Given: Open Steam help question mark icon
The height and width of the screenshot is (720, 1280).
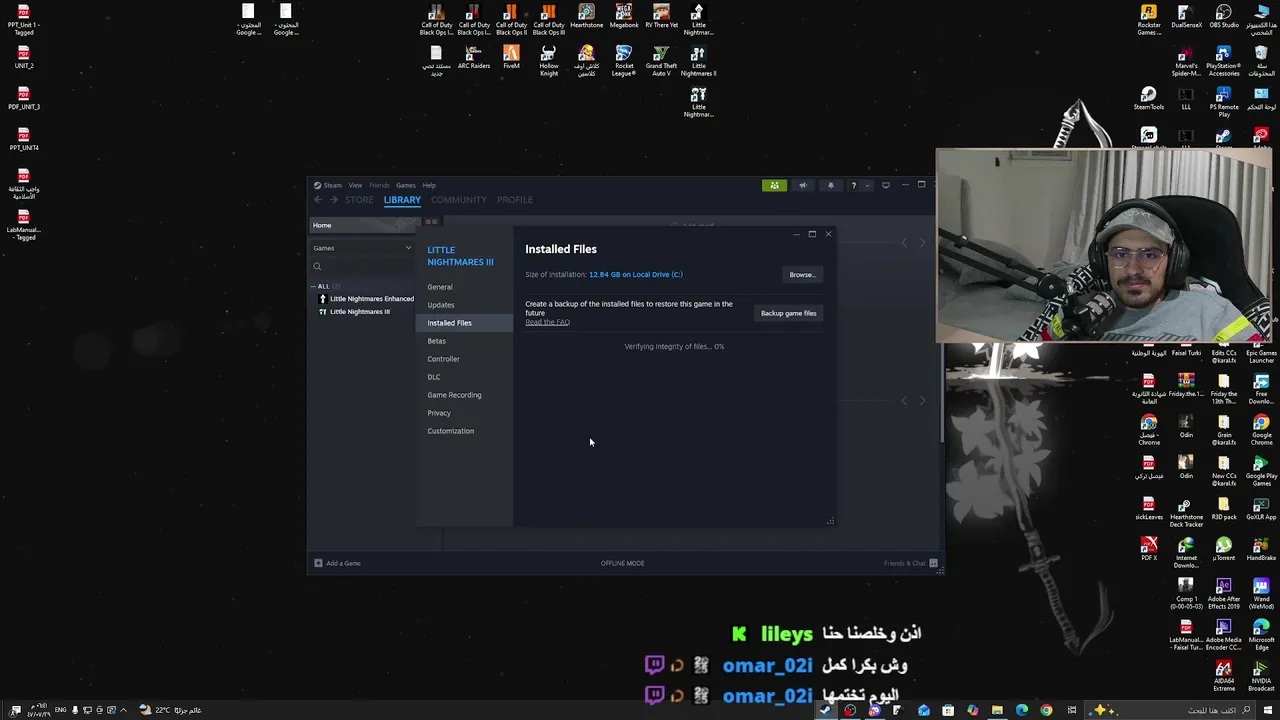Looking at the screenshot, I should 853,185.
